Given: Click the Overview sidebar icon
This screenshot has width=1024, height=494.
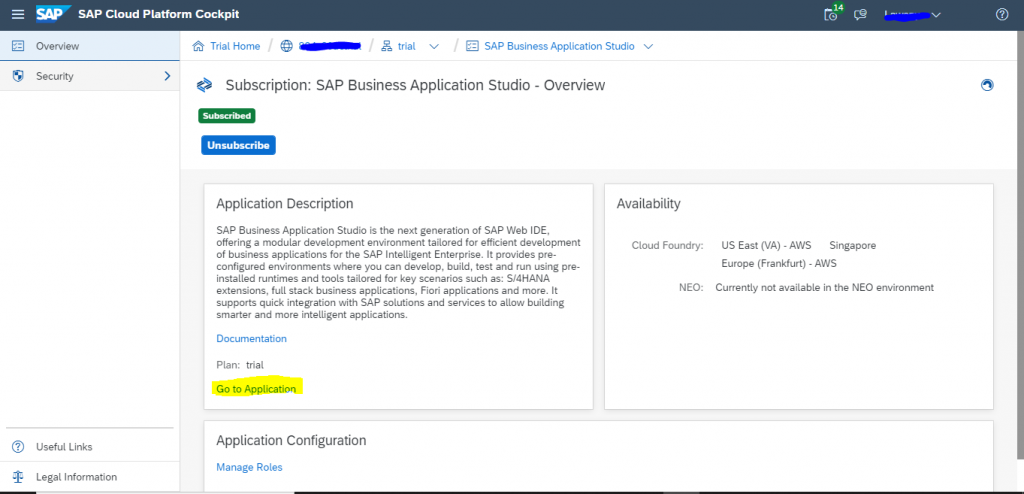Looking at the screenshot, I should [x=18, y=46].
